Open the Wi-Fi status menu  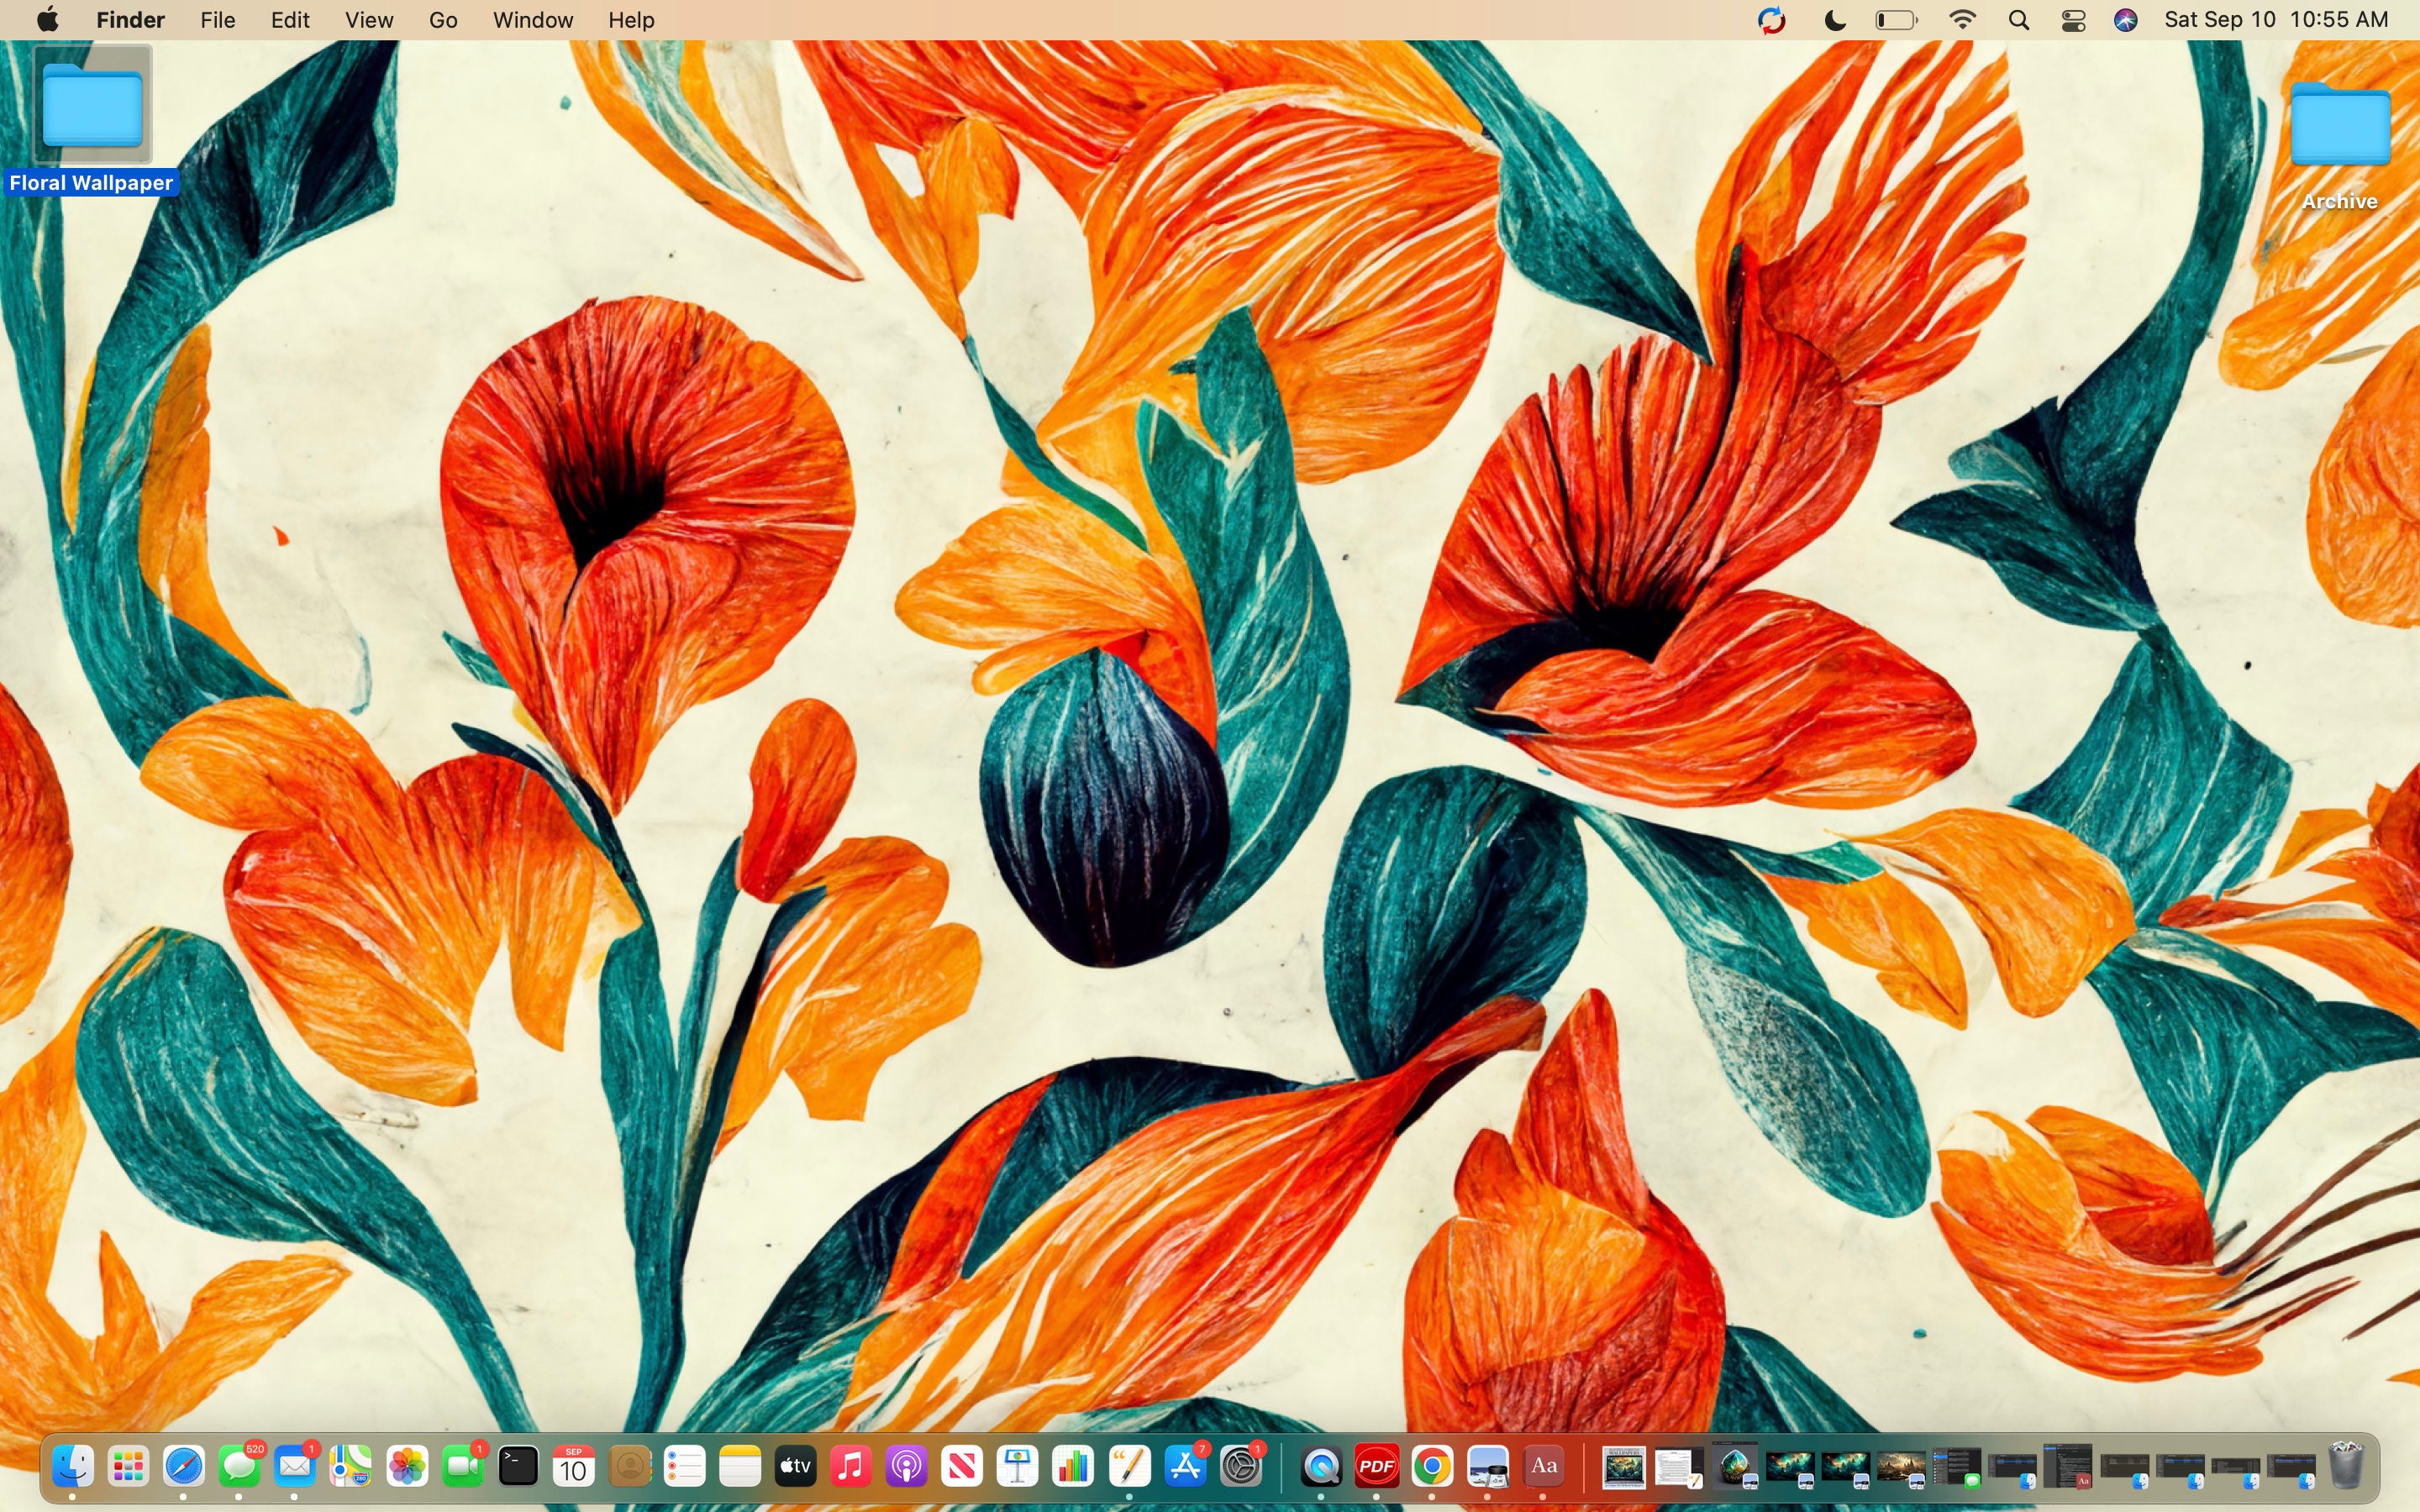pyautogui.click(x=1962, y=19)
